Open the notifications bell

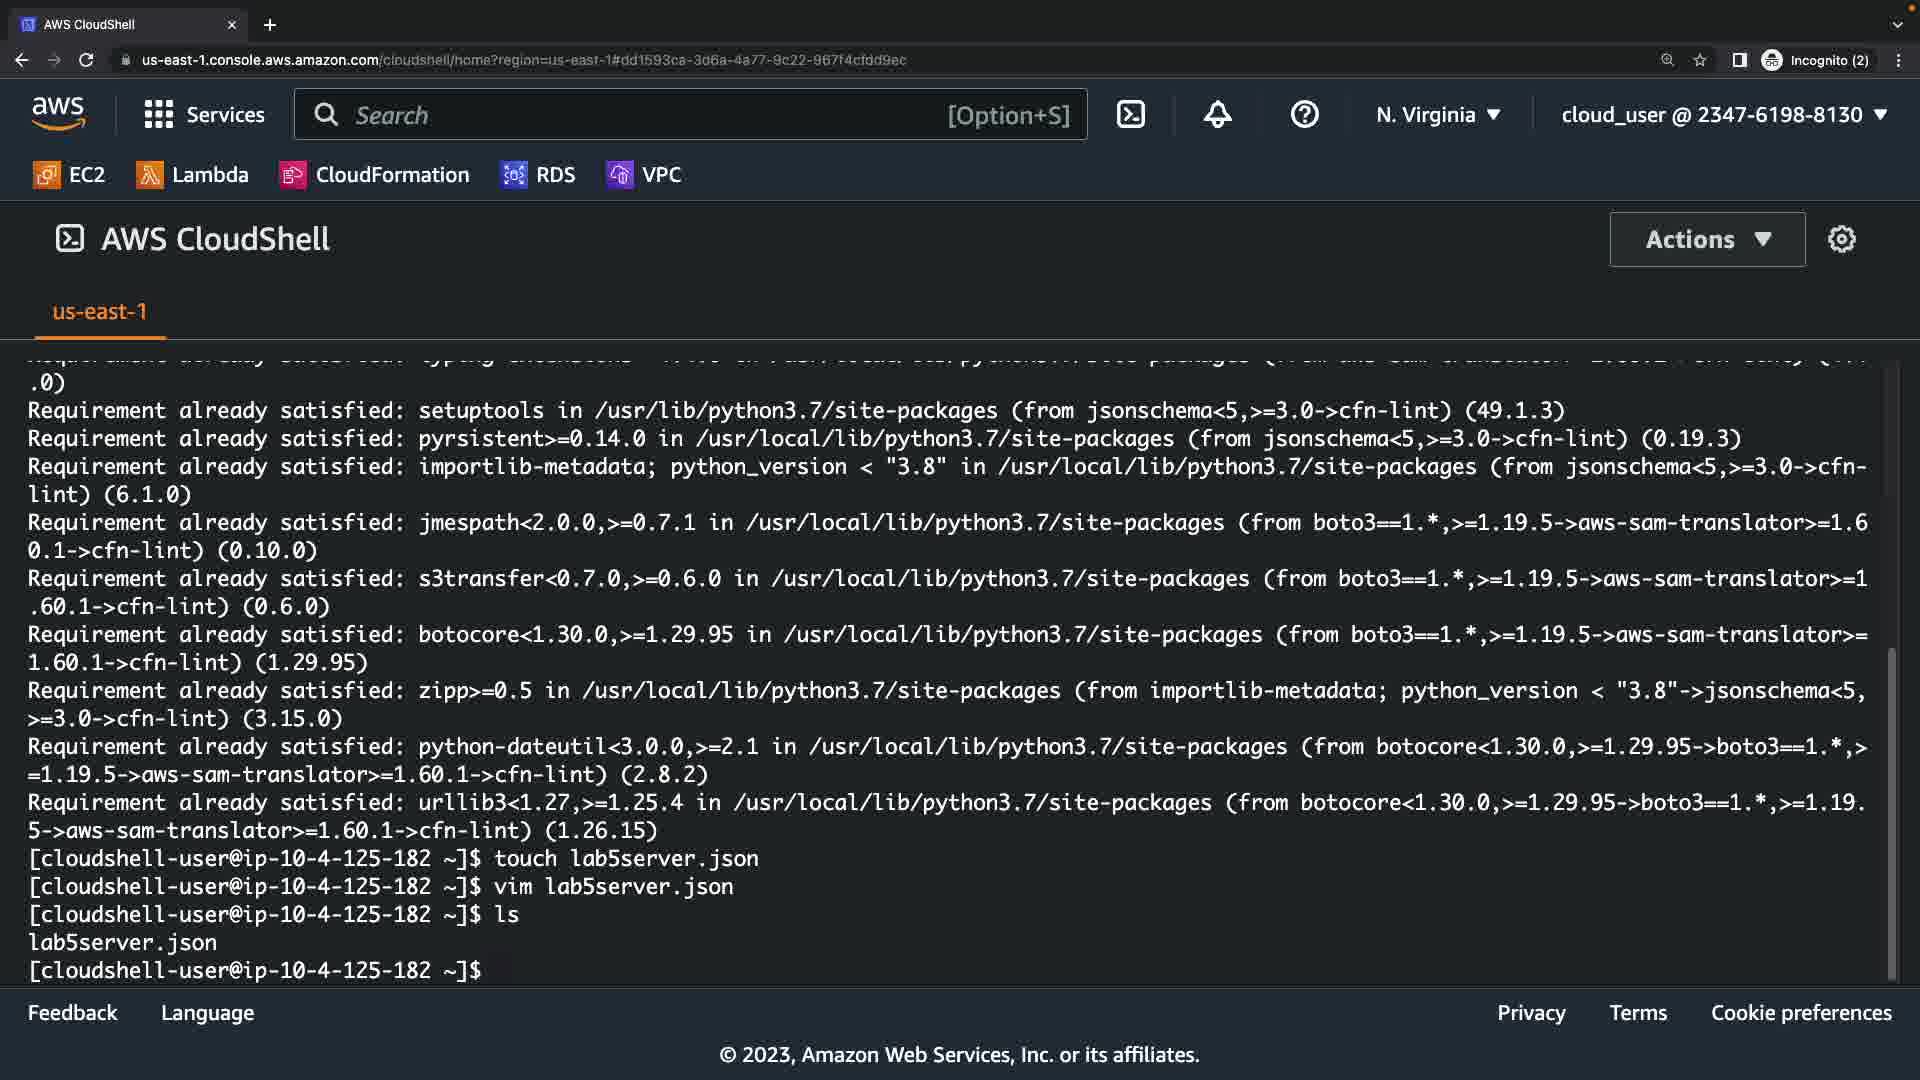pos(1217,115)
